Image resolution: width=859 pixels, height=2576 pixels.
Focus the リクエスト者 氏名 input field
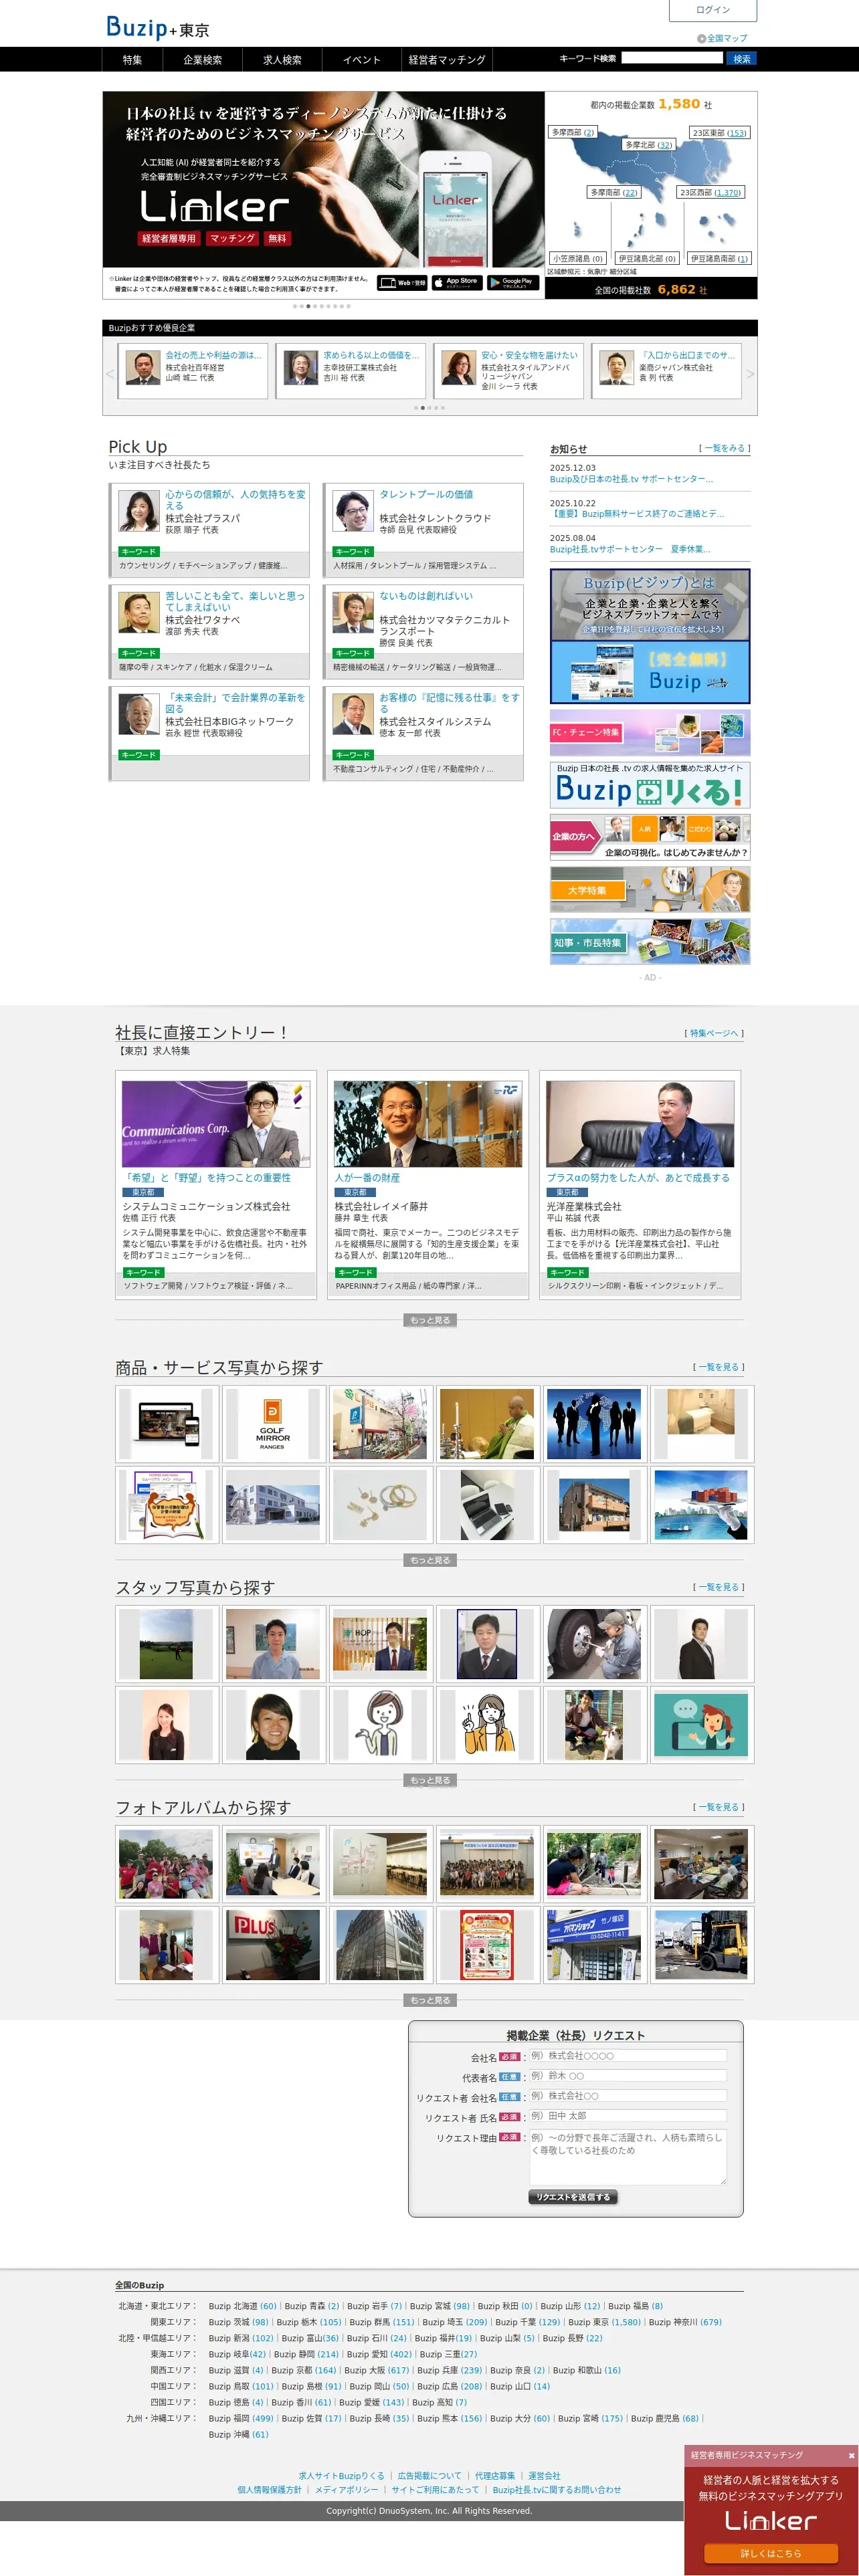pos(627,2116)
